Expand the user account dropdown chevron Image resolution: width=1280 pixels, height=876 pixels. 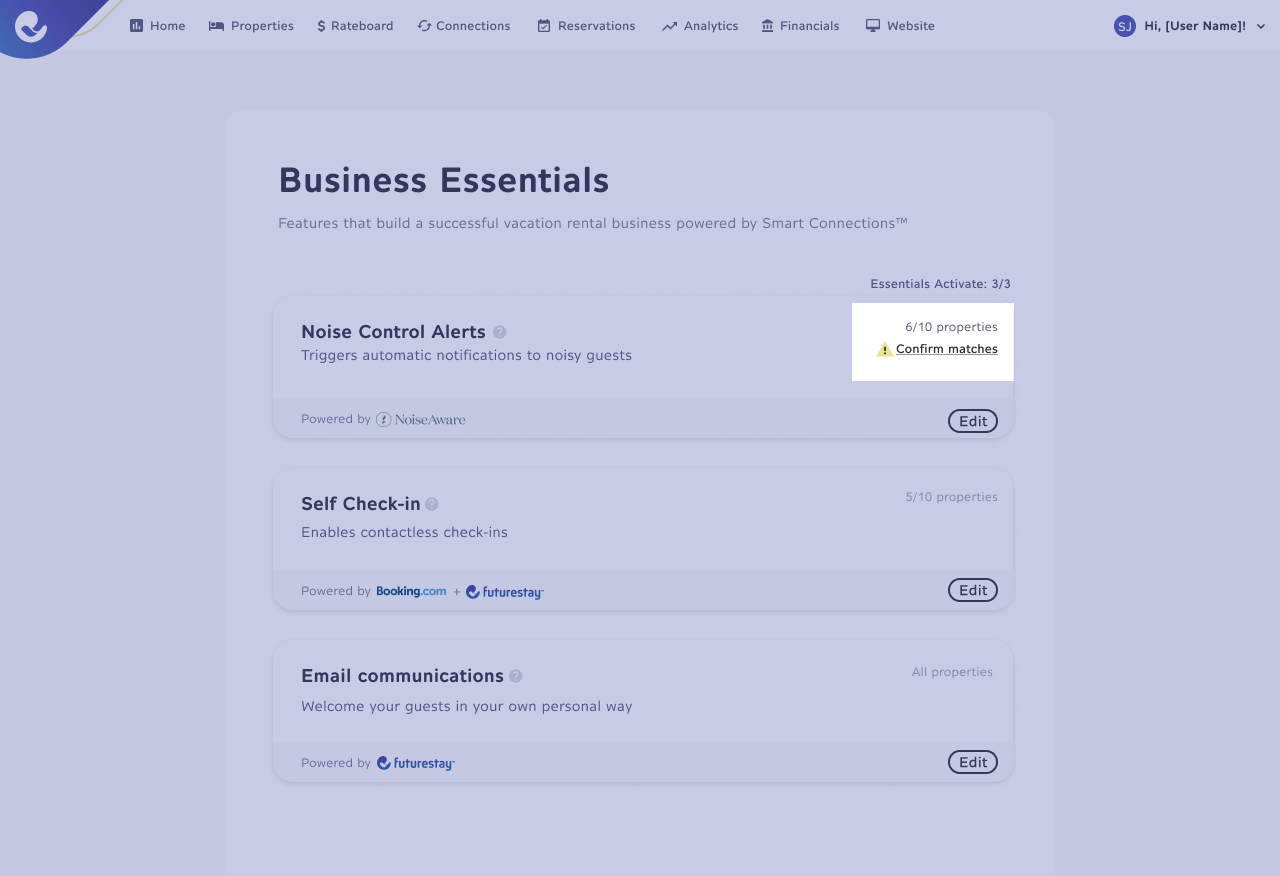(x=1261, y=26)
